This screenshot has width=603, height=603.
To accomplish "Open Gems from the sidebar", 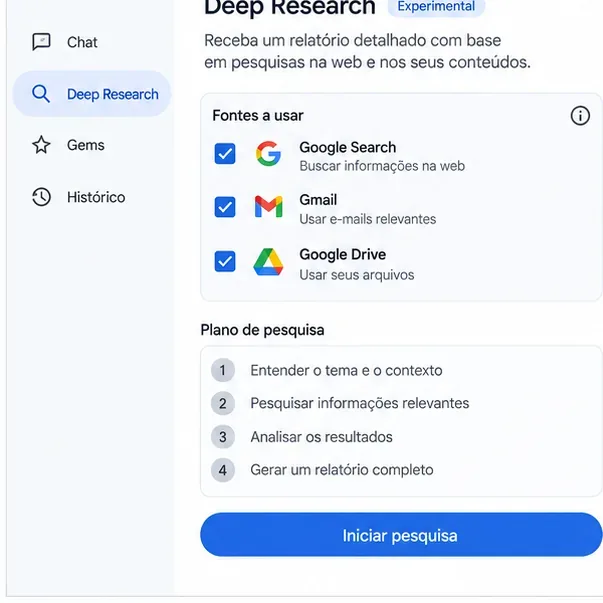I will coord(86,145).
